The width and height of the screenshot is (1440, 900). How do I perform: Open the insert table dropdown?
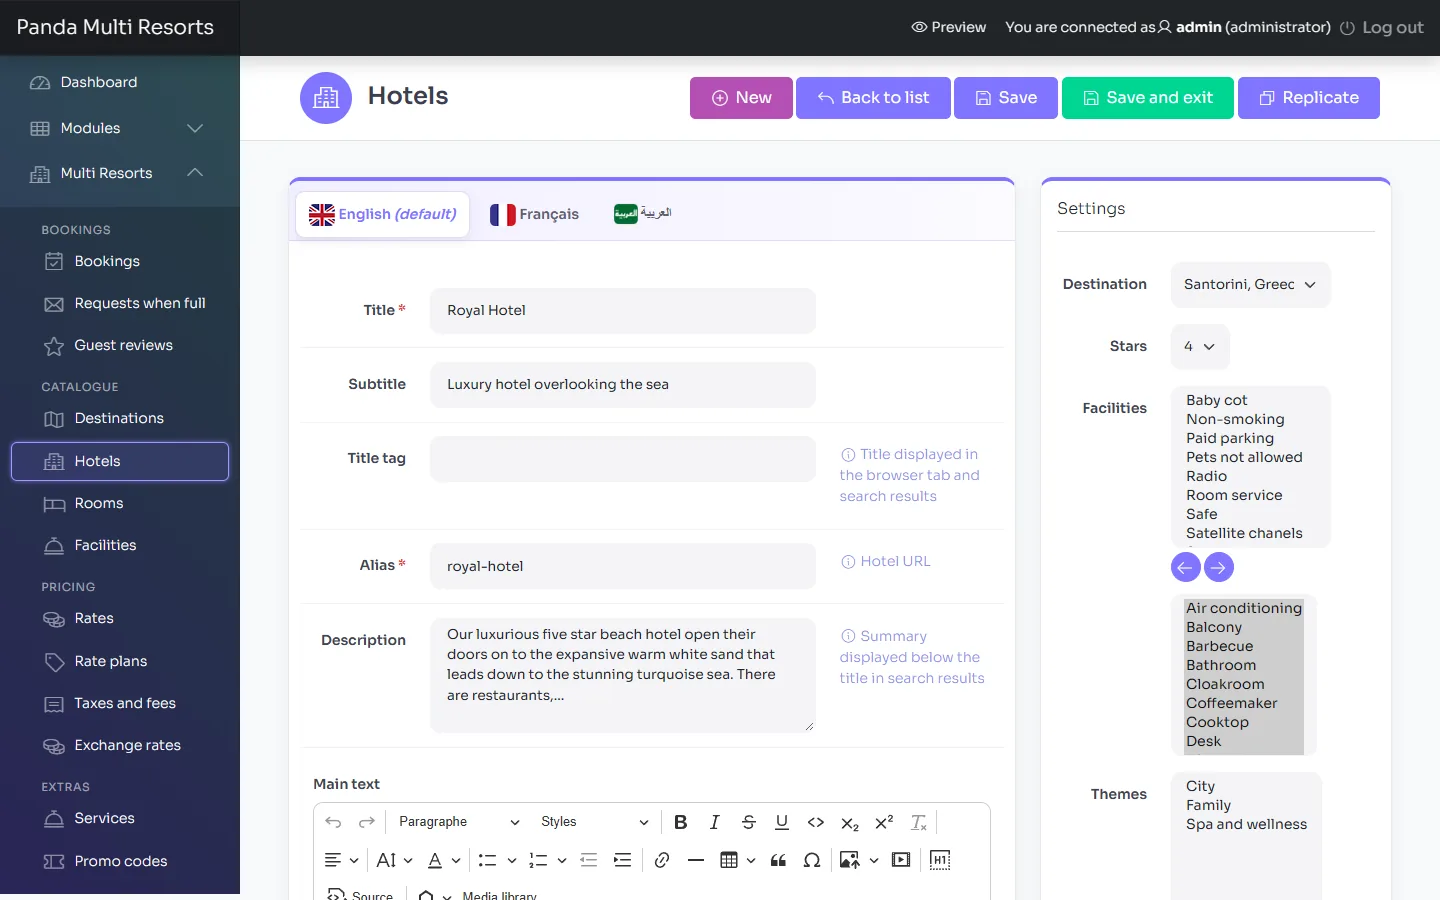(x=738, y=860)
